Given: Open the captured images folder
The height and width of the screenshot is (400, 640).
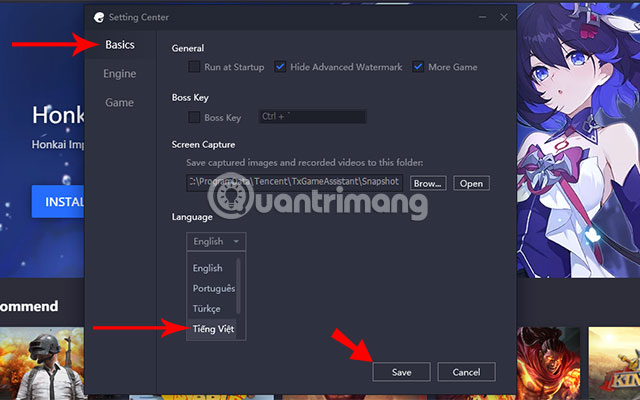Looking at the screenshot, I should click(x=471, y=183).
